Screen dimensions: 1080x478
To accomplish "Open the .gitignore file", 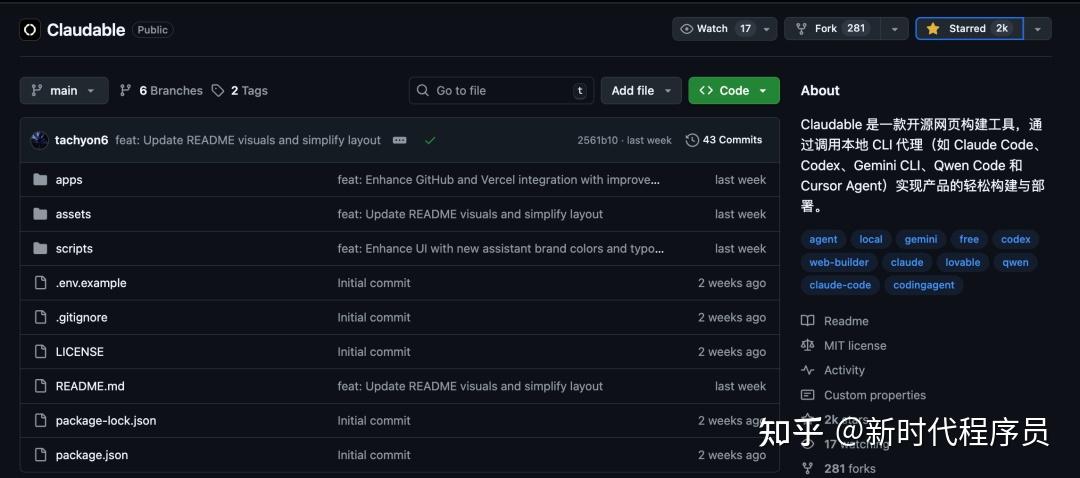I will [81, 318].
